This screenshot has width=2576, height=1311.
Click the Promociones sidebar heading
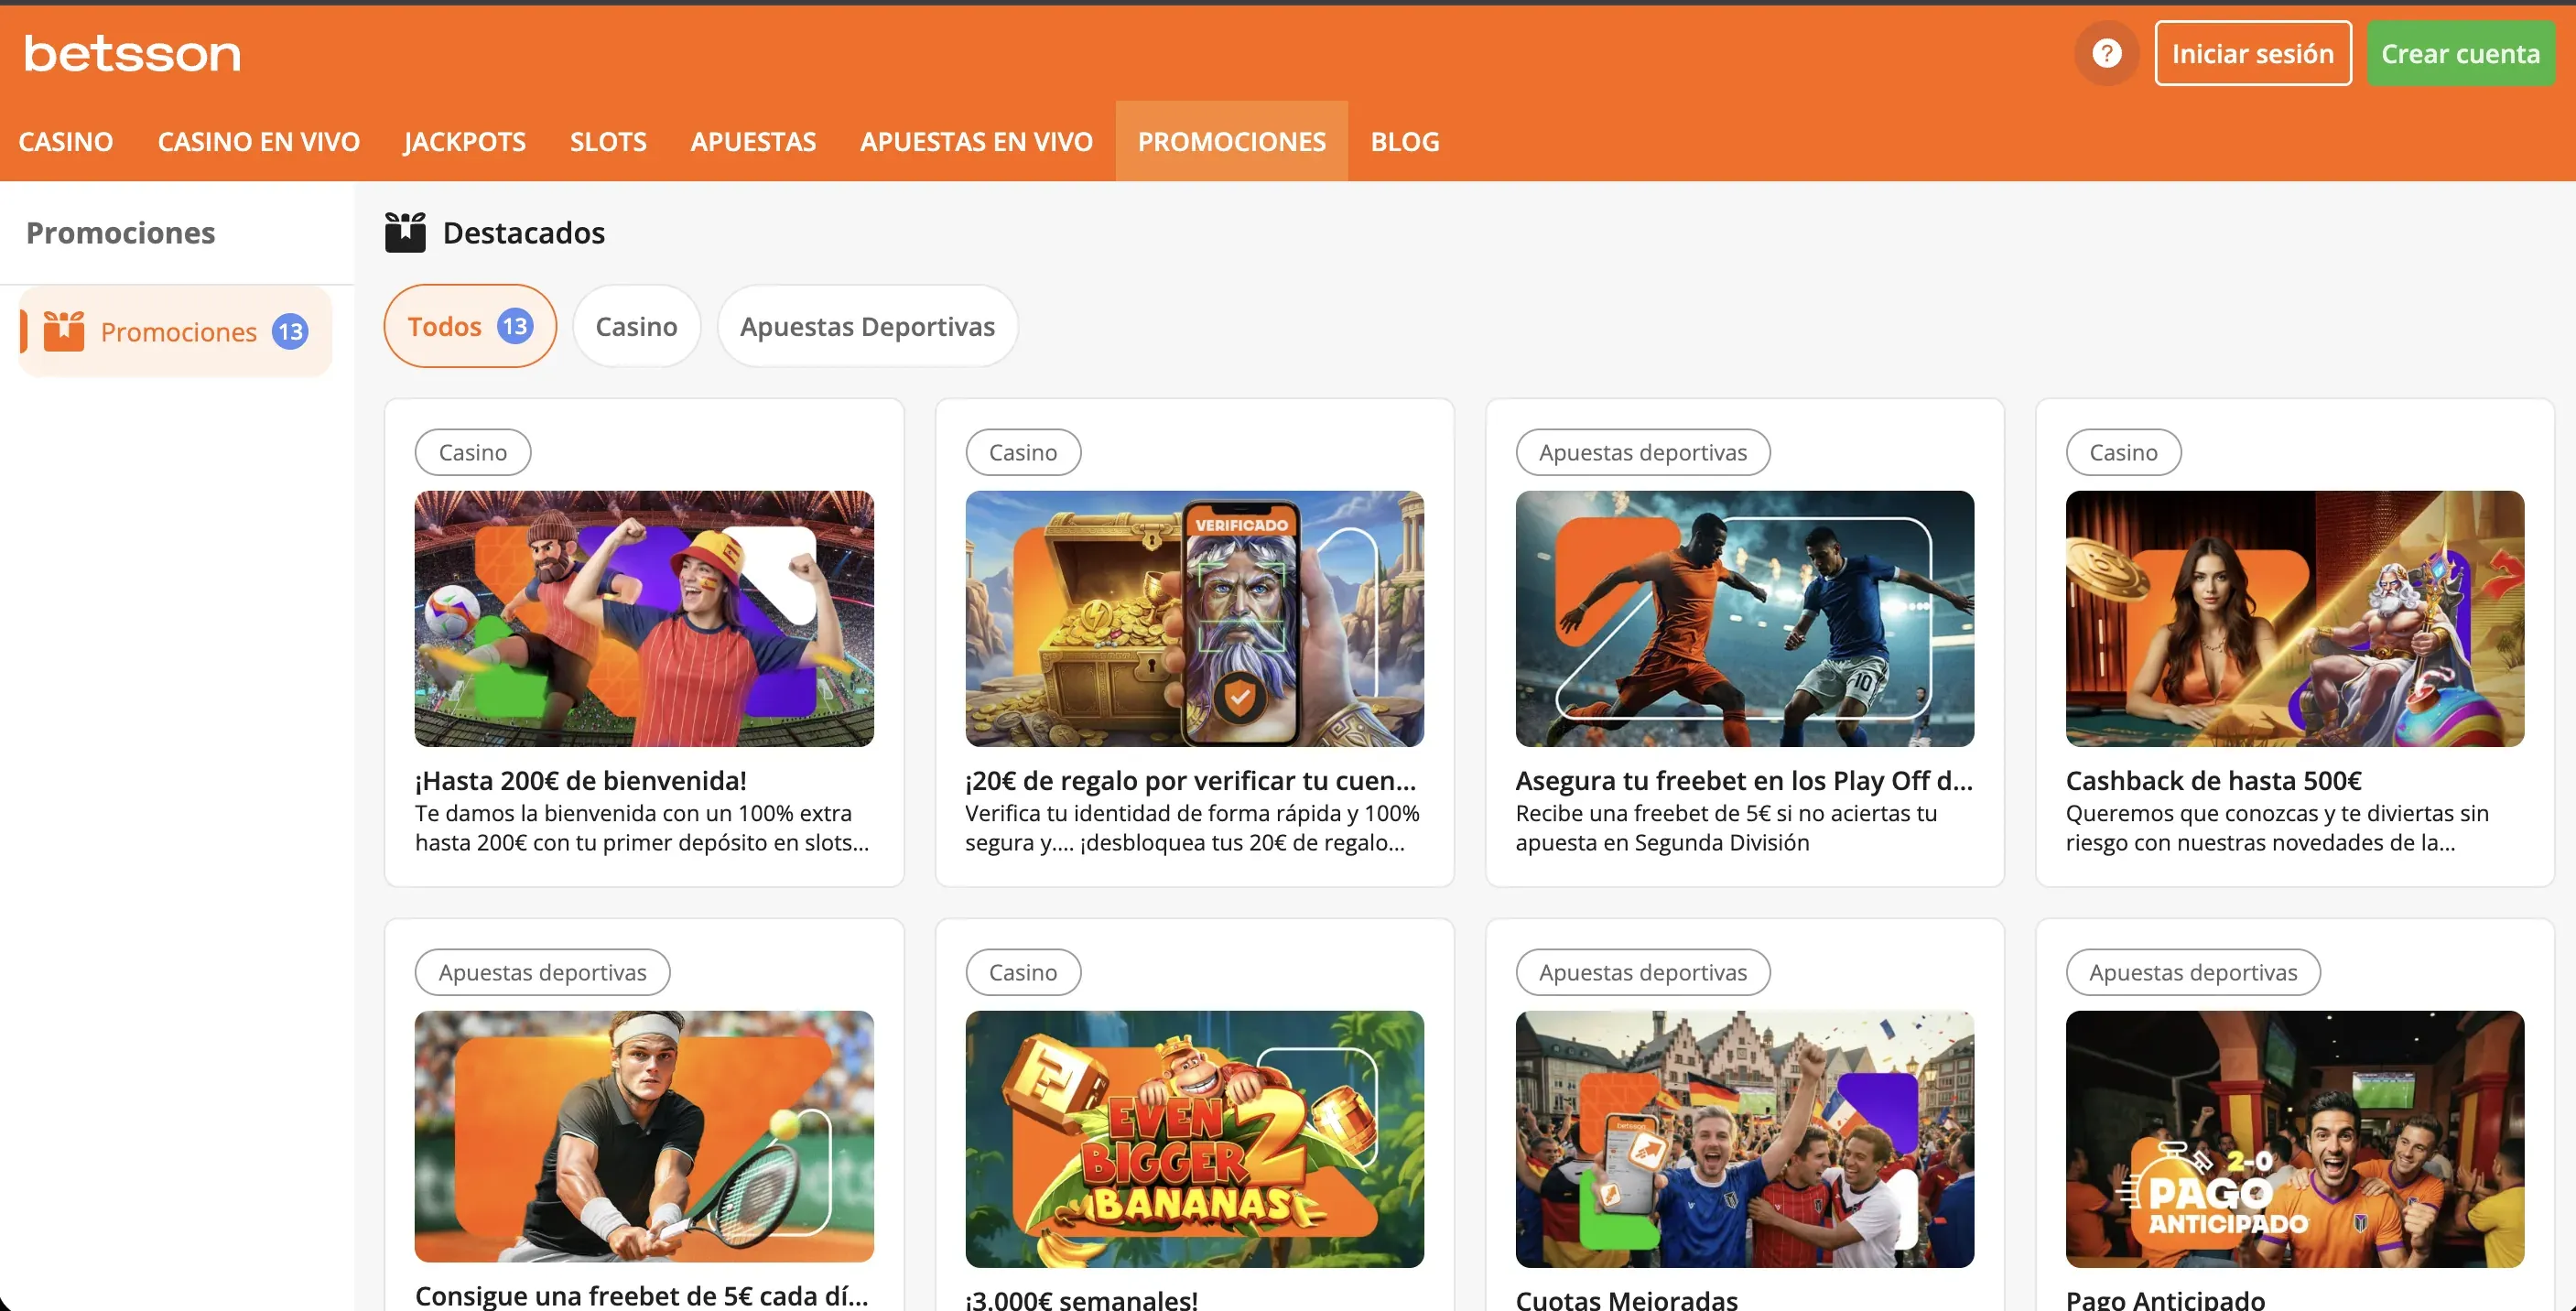121,232
